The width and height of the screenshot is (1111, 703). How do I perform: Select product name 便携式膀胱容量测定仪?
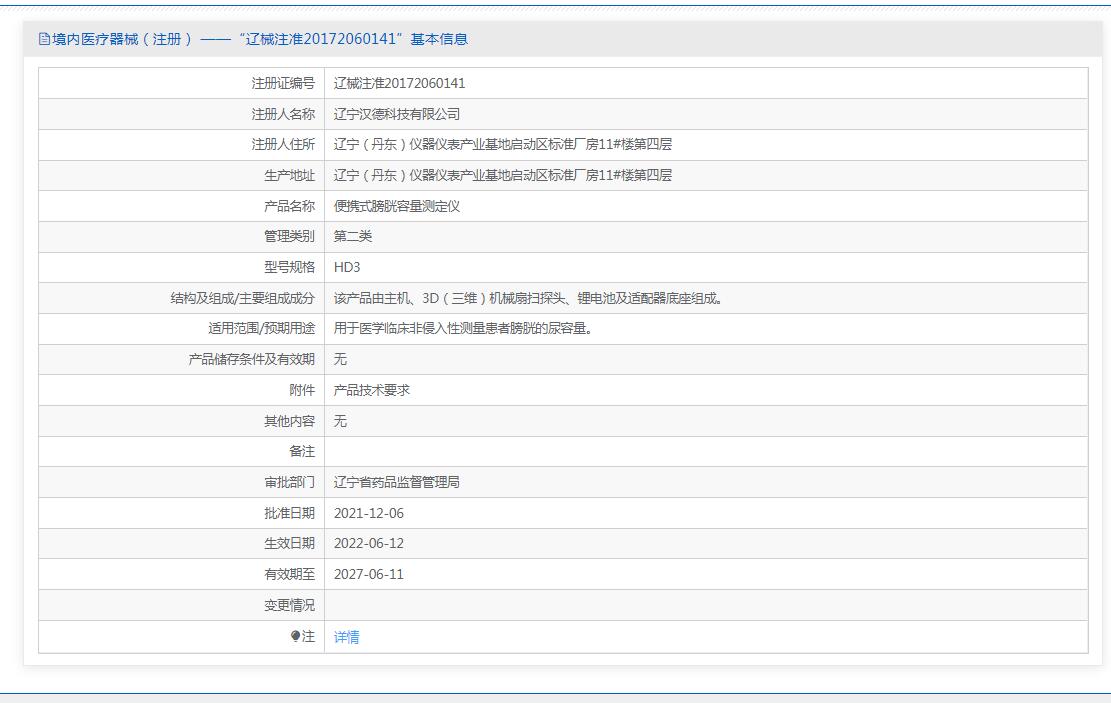397,206
